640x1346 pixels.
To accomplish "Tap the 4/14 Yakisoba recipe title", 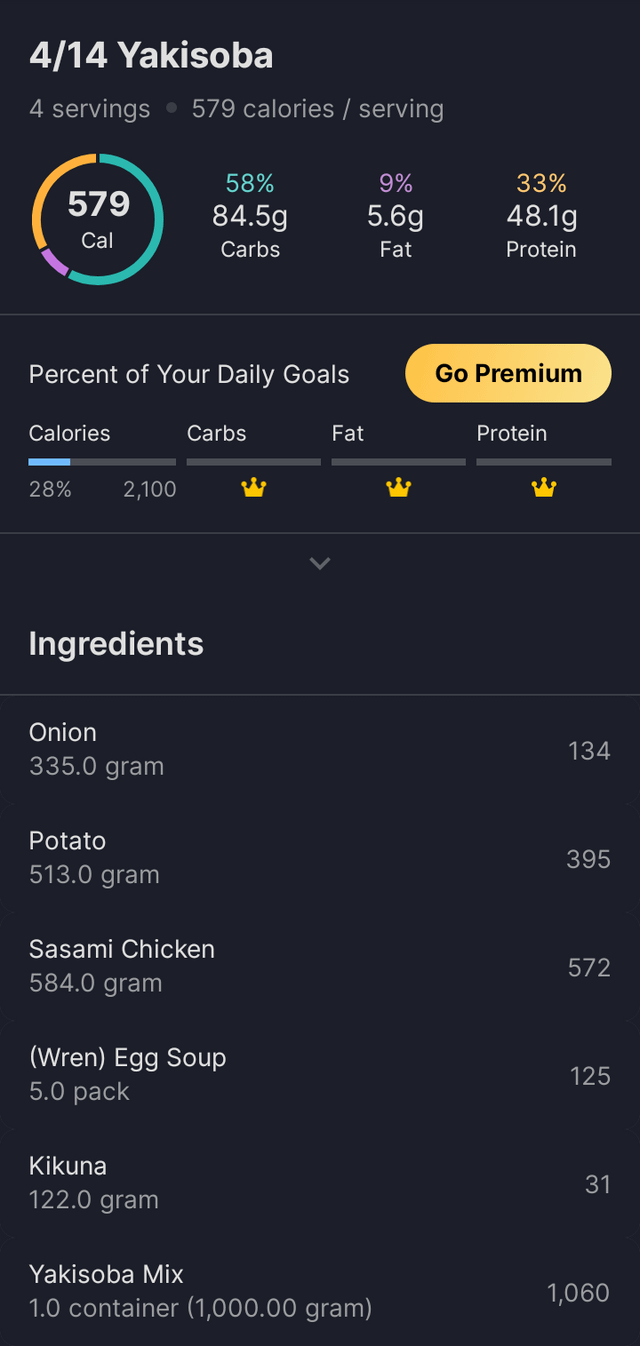I will pos(151,56).
